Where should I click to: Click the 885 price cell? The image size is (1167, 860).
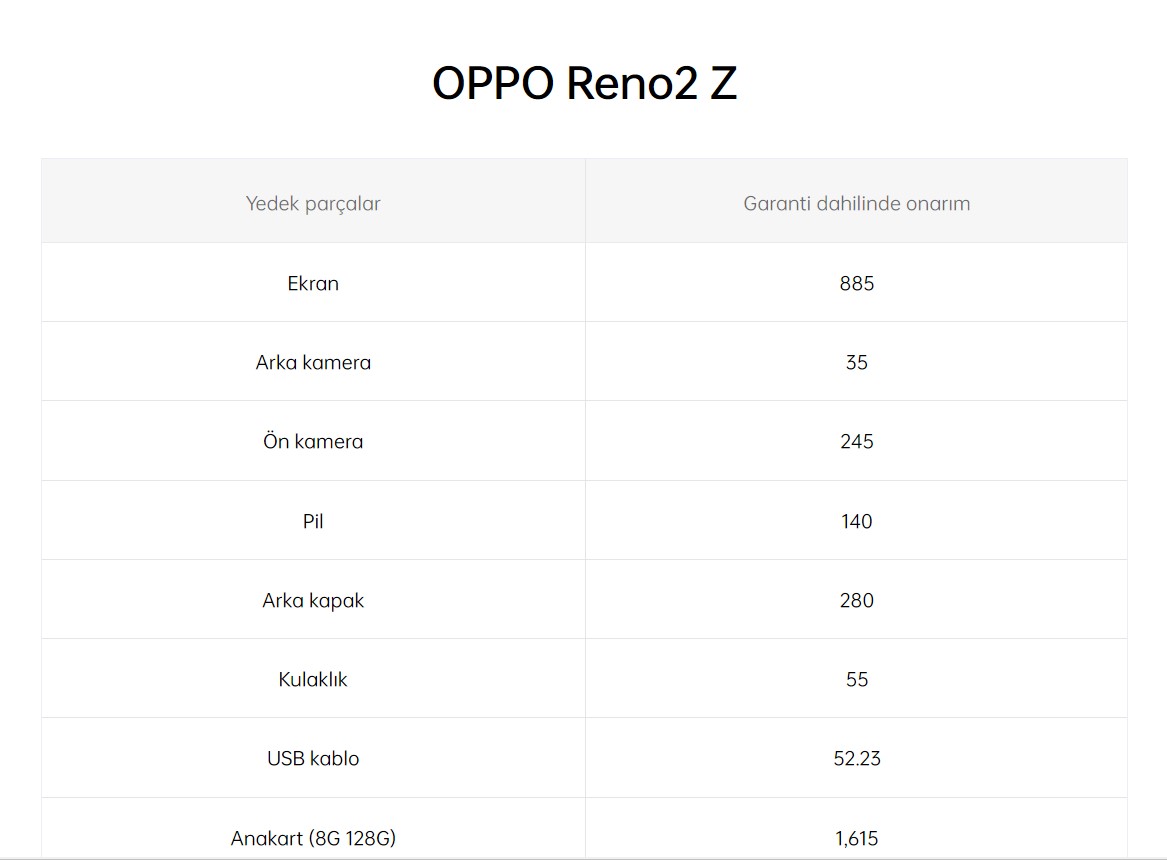click(x=857, y=283)
